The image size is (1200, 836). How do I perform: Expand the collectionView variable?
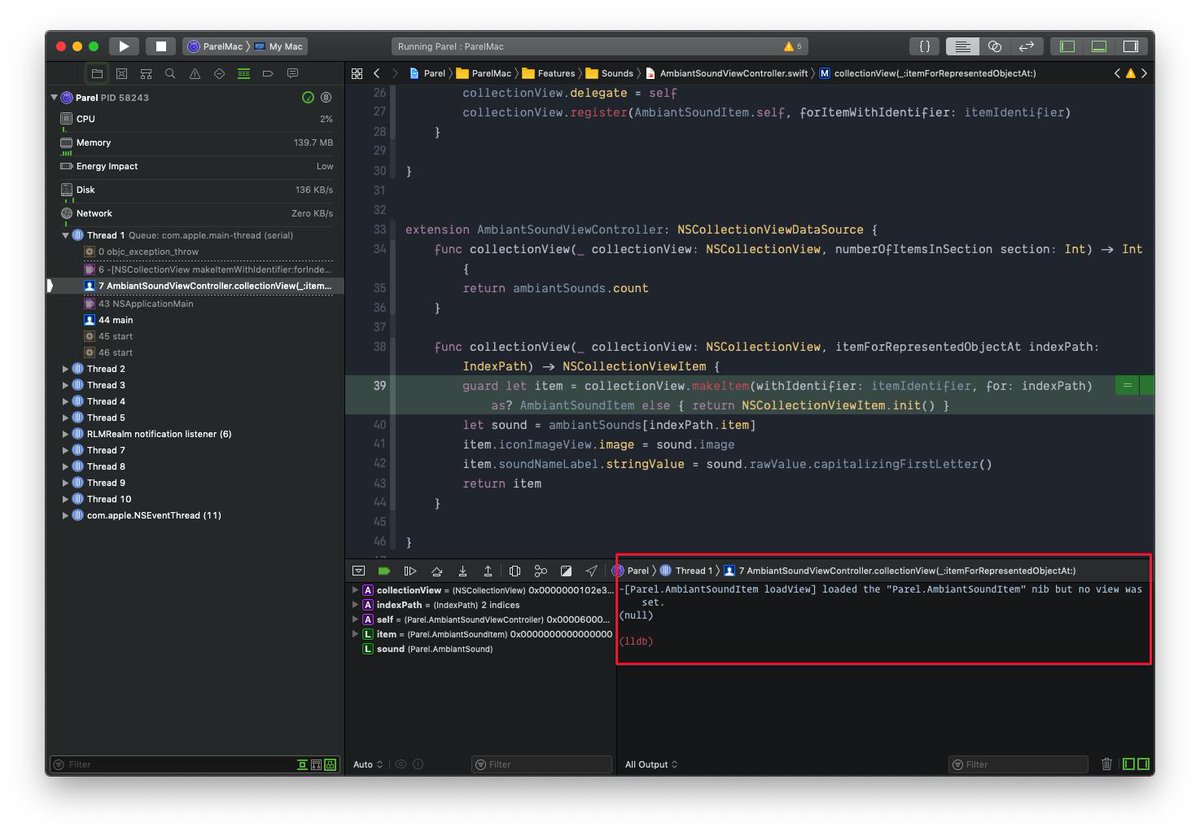click(355, 590)
